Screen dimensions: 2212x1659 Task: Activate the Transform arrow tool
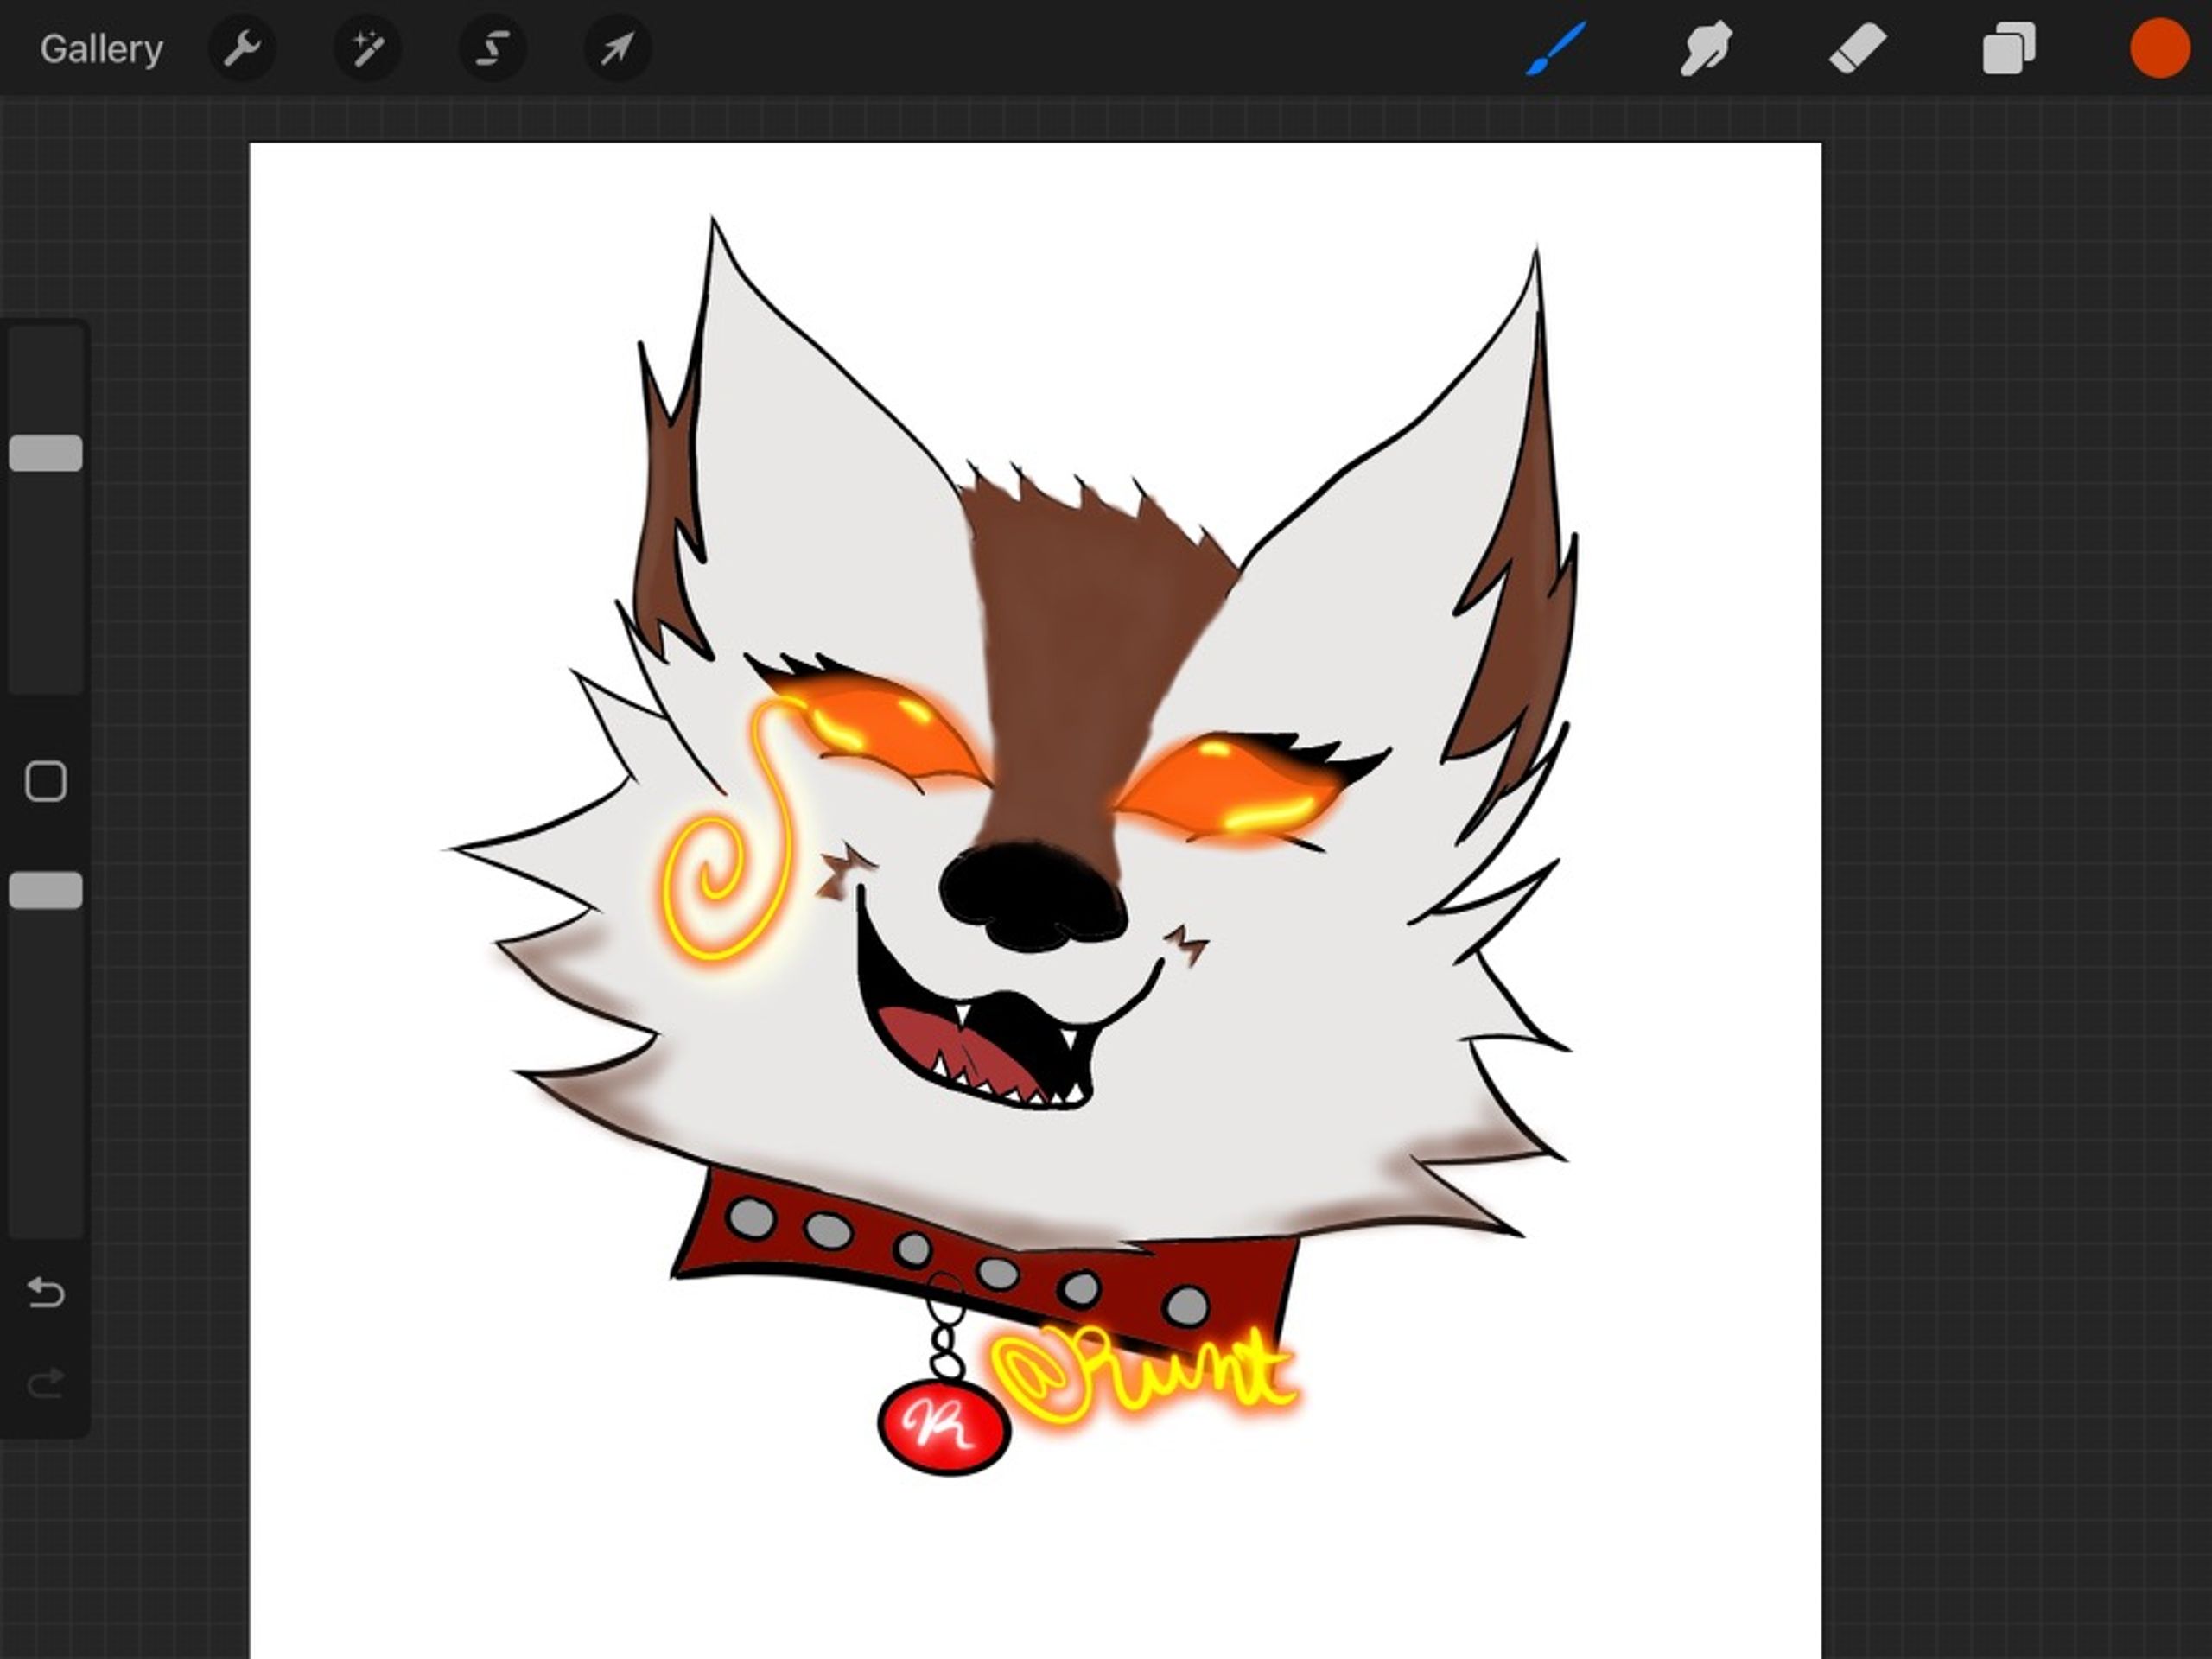coord(617,49)
